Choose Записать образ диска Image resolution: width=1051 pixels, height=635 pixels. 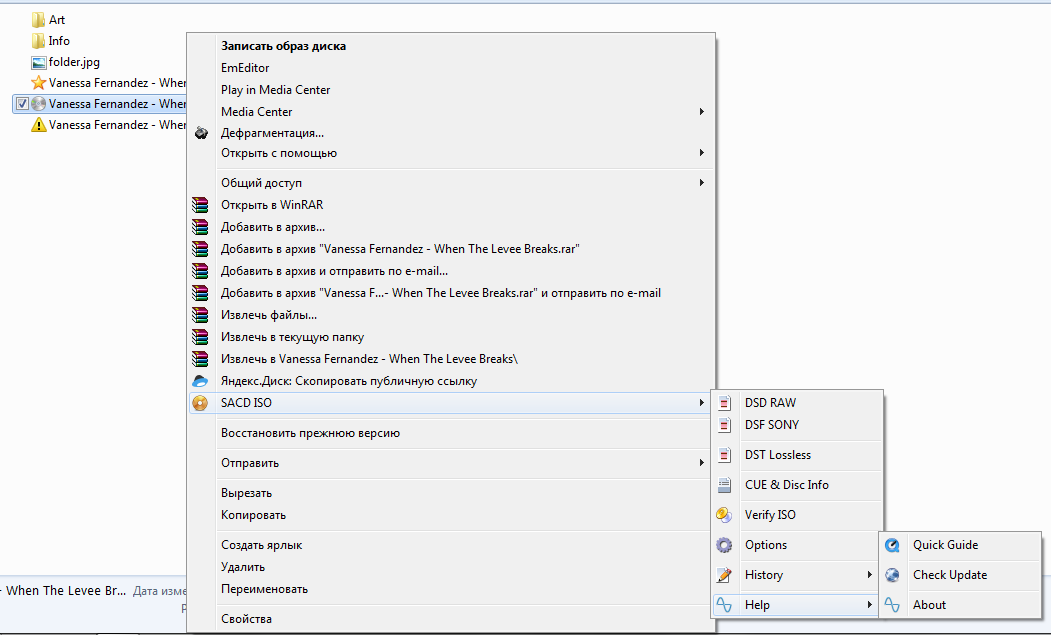[284, 46]
